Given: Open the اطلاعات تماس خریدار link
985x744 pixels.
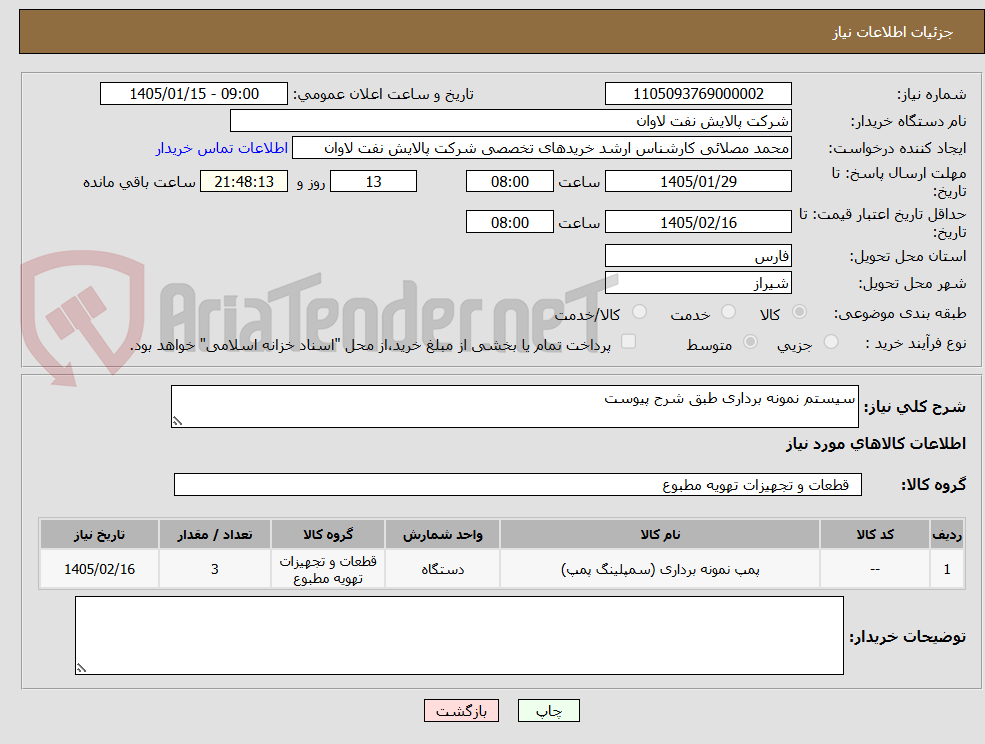Looking at the screenshot, I should tap(222, 148).
